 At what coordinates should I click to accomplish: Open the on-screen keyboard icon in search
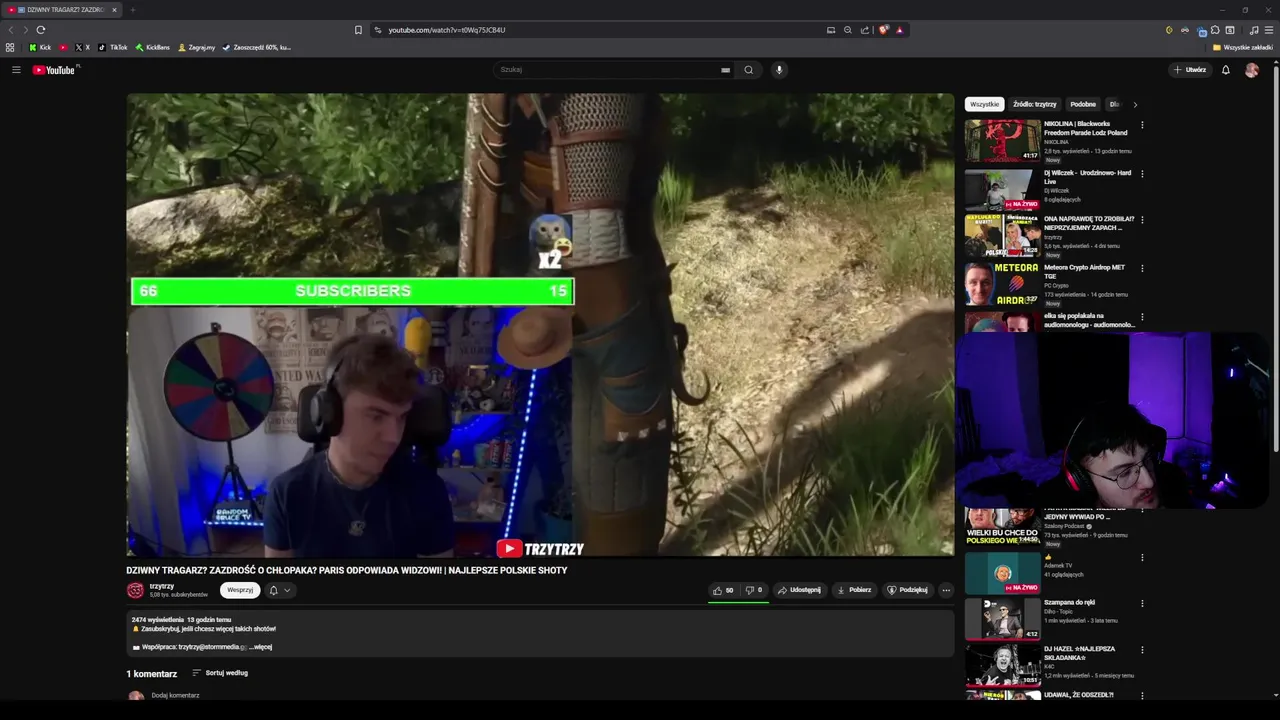[725, 70]
